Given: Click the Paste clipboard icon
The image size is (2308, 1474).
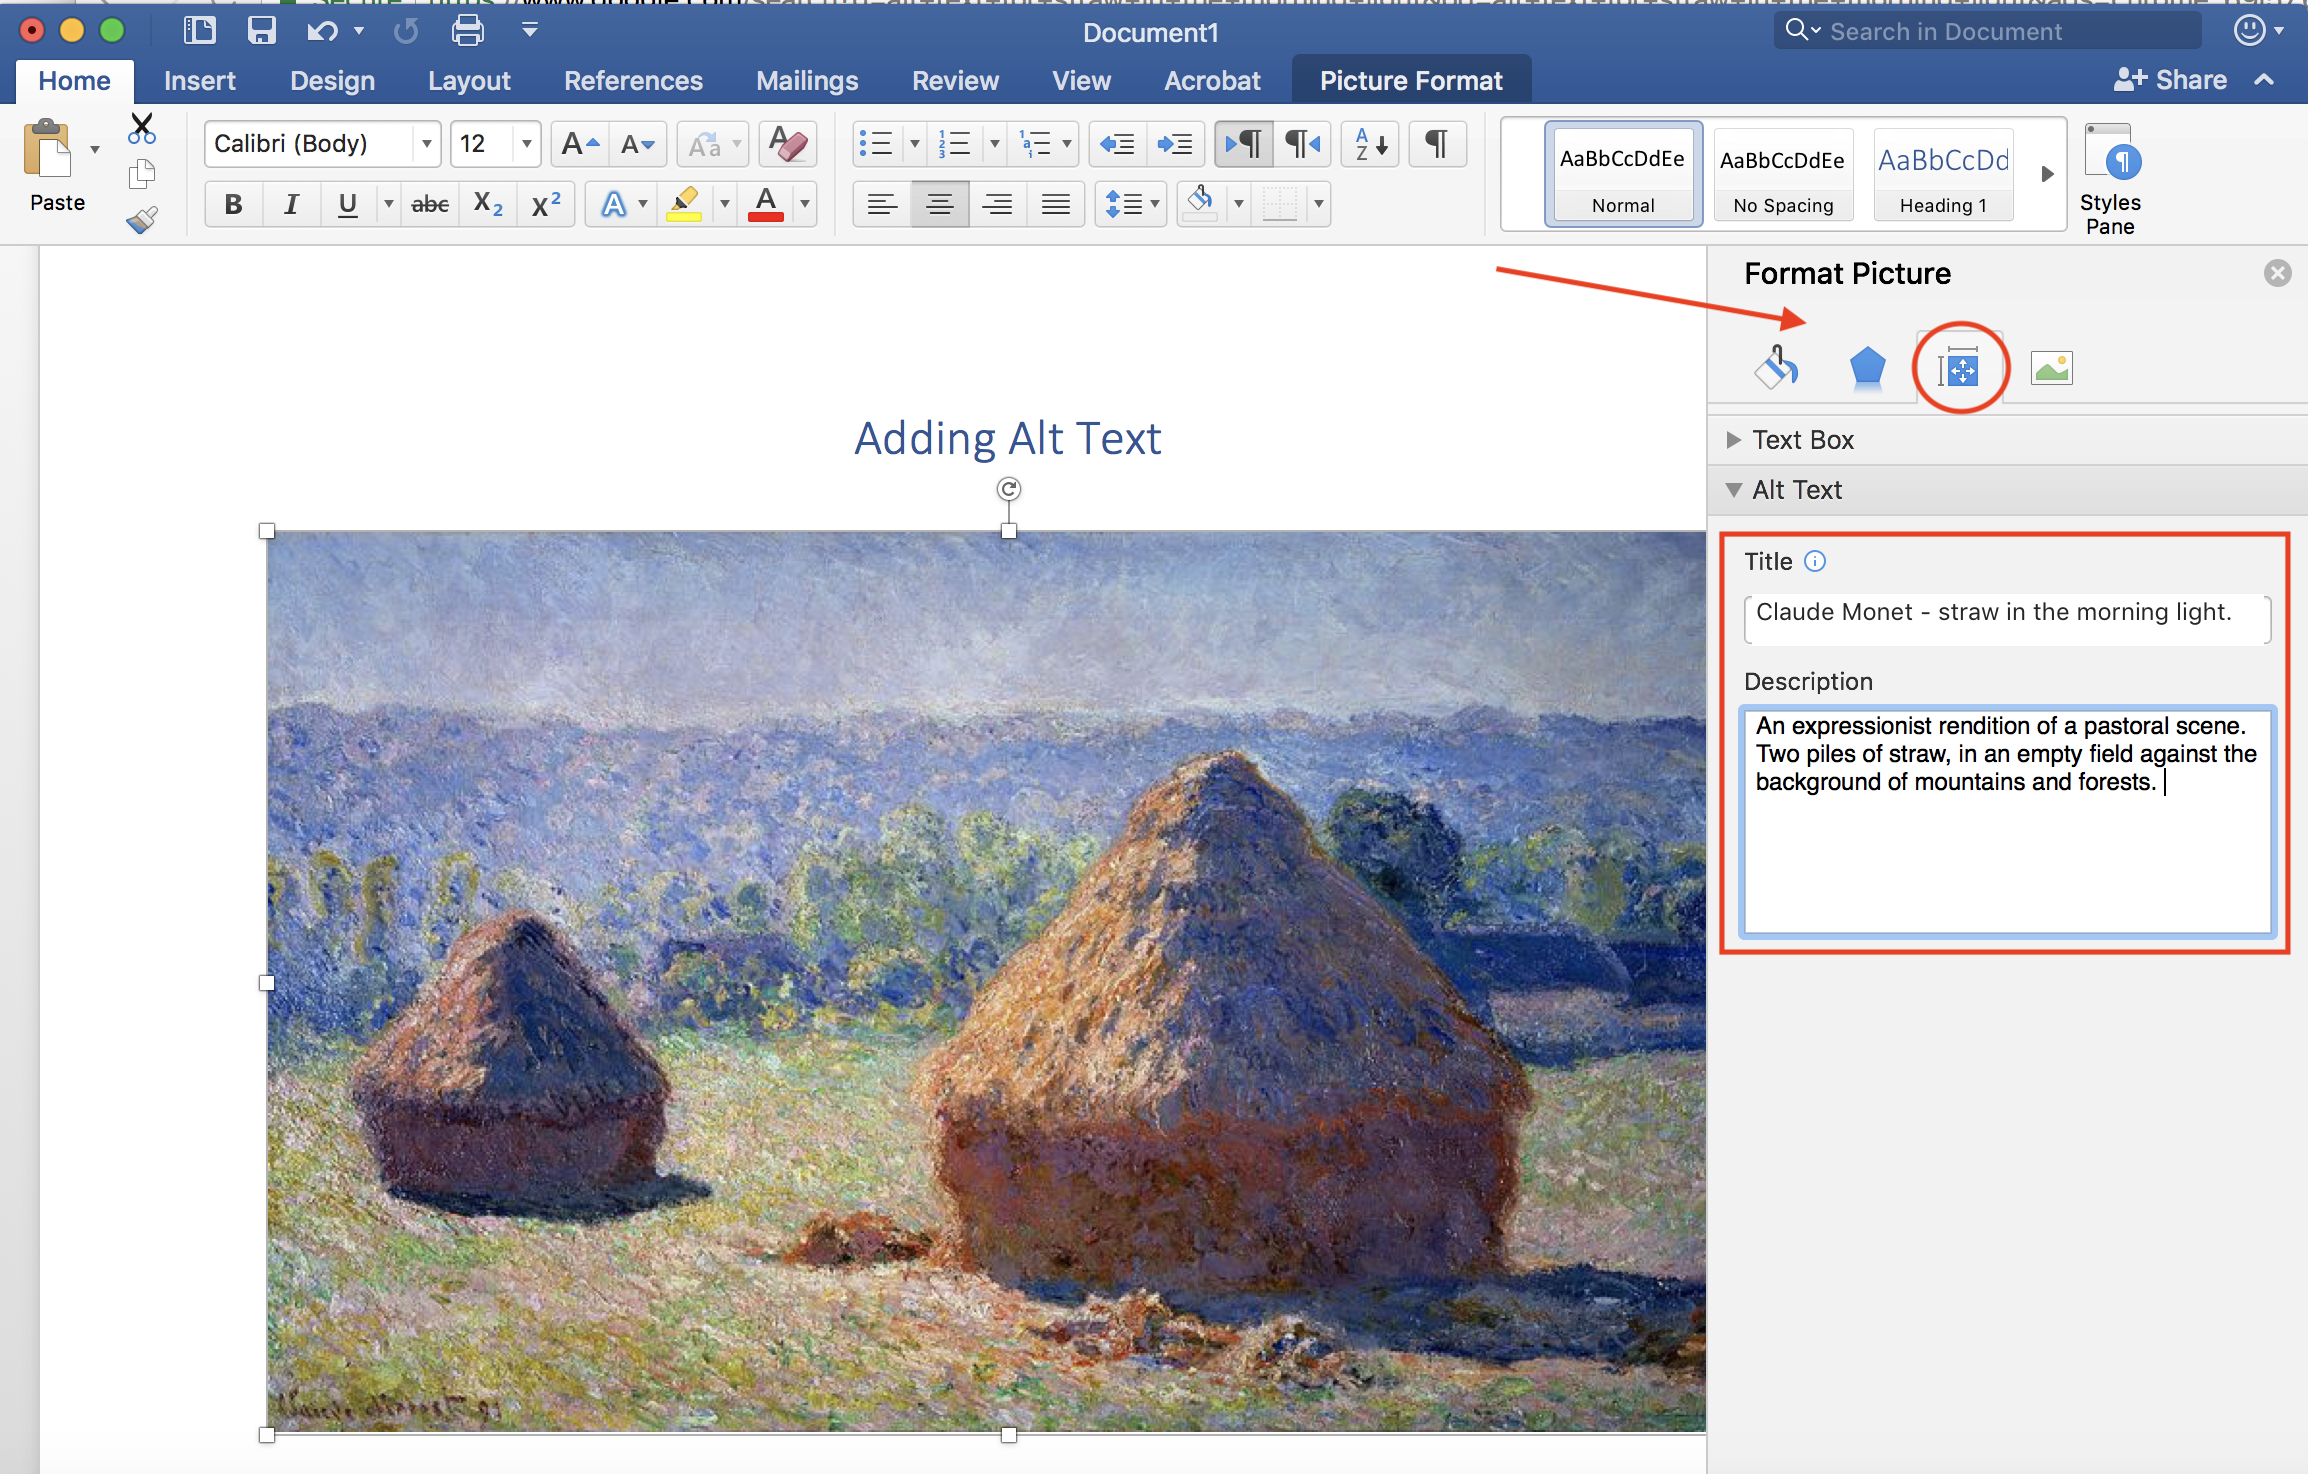Looking at the screenshot, I should coord(47,150).
